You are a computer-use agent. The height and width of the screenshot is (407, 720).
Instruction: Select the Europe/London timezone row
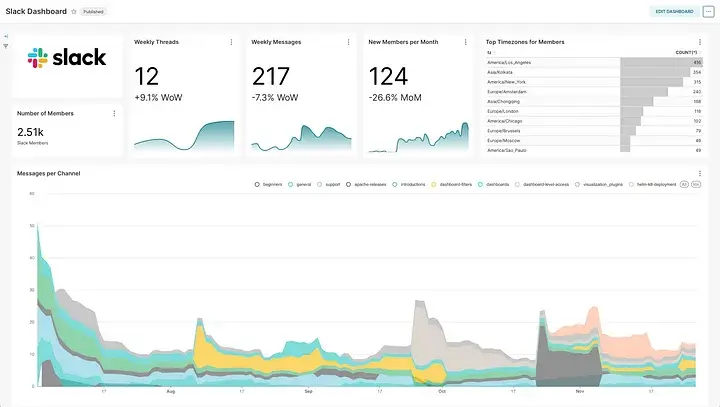[594, 111]
